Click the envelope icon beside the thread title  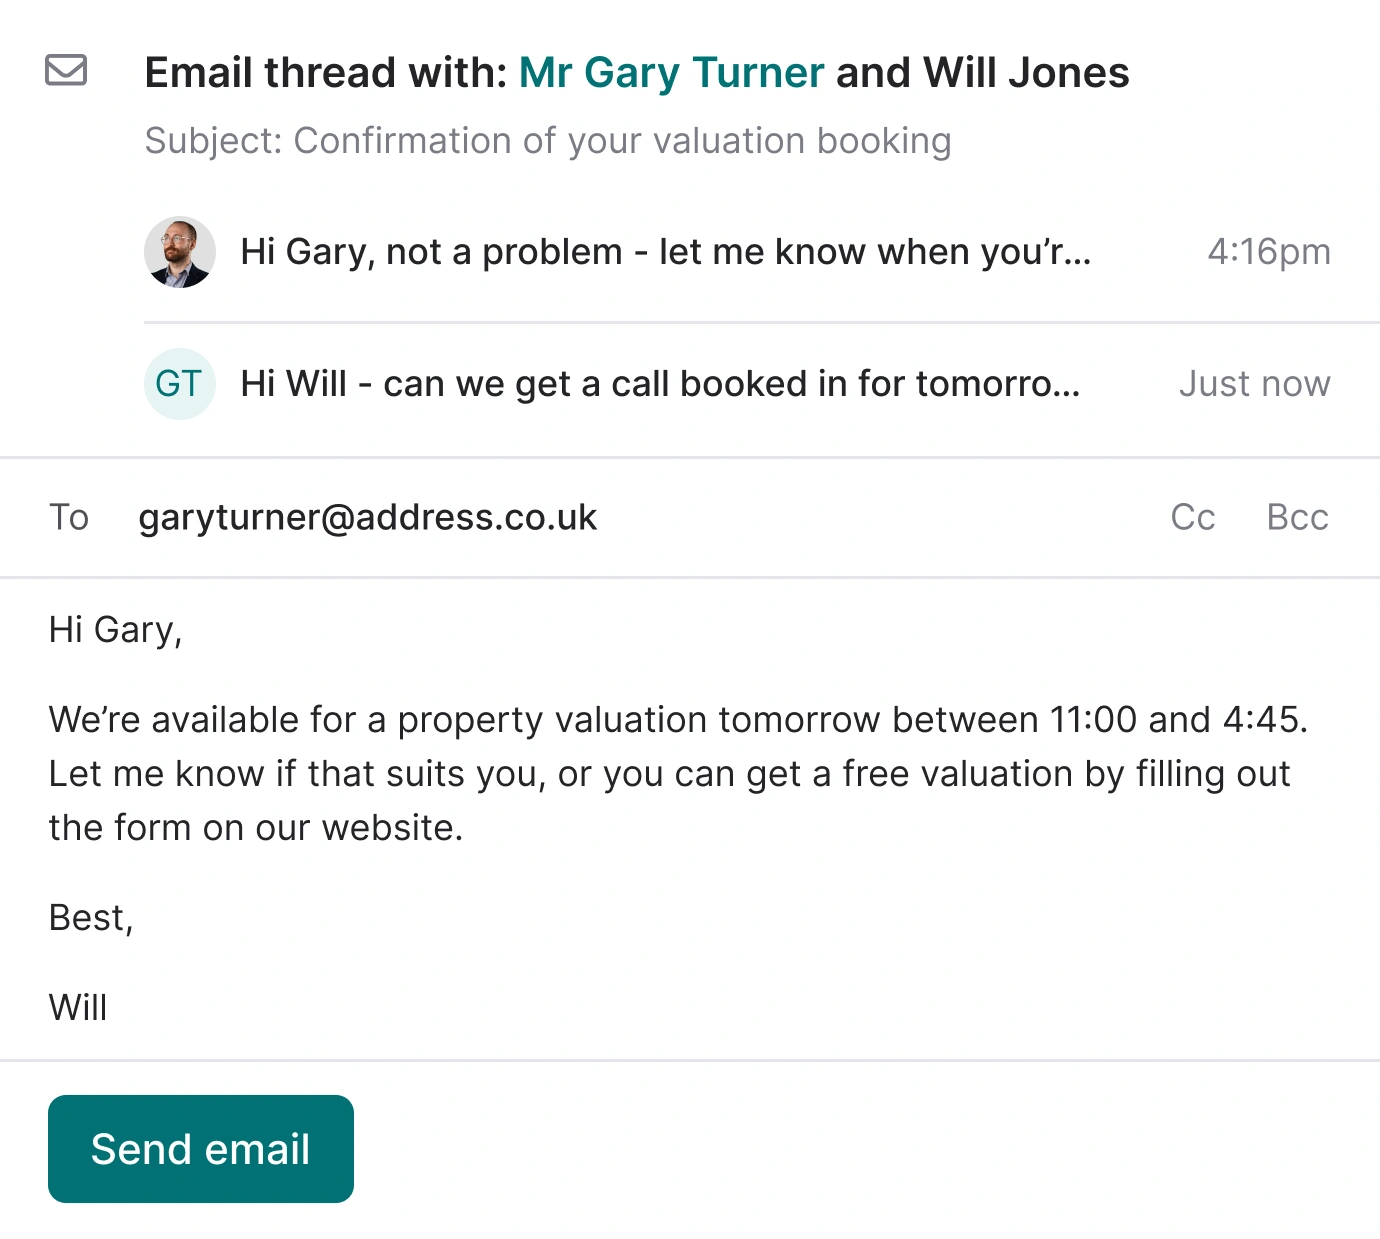pyautogui.click(x=66, y=71)
